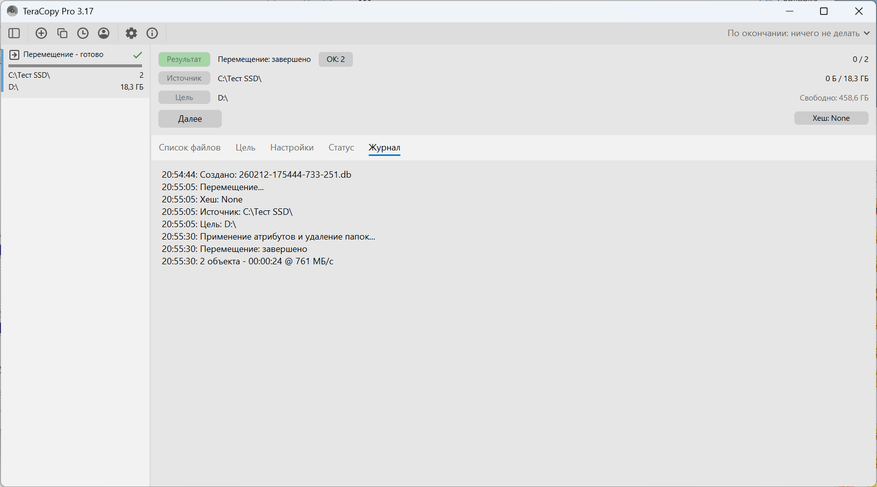Click the target path 'D:\' in header
The height and width of the screenshot is (487, 877).
click(223, 98)
